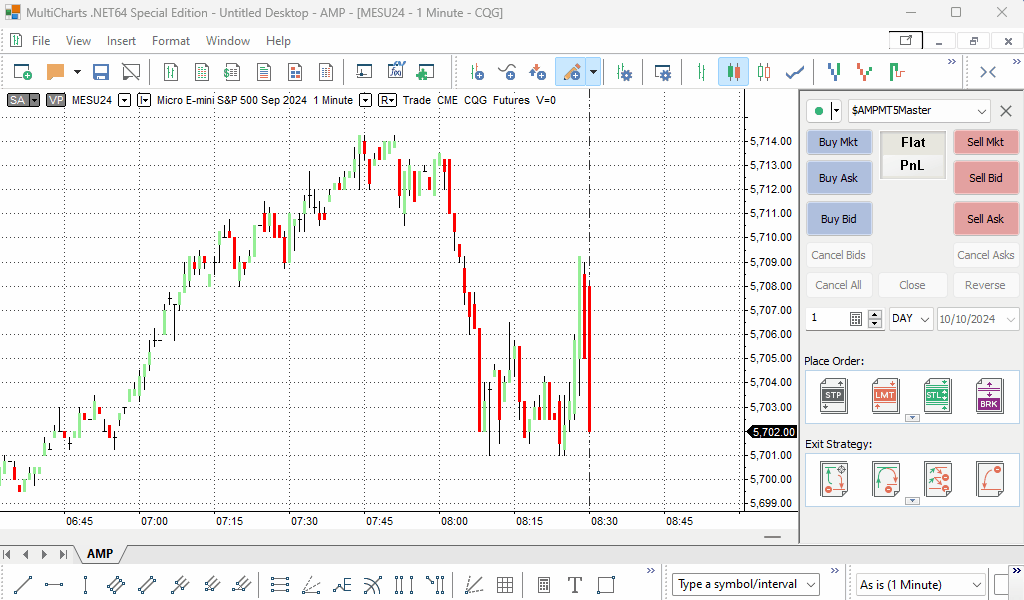Open the DAY time-in-force dropdown
This screenshot has width=1024, height=600.
pyautogui.click(x=911, y=319)
